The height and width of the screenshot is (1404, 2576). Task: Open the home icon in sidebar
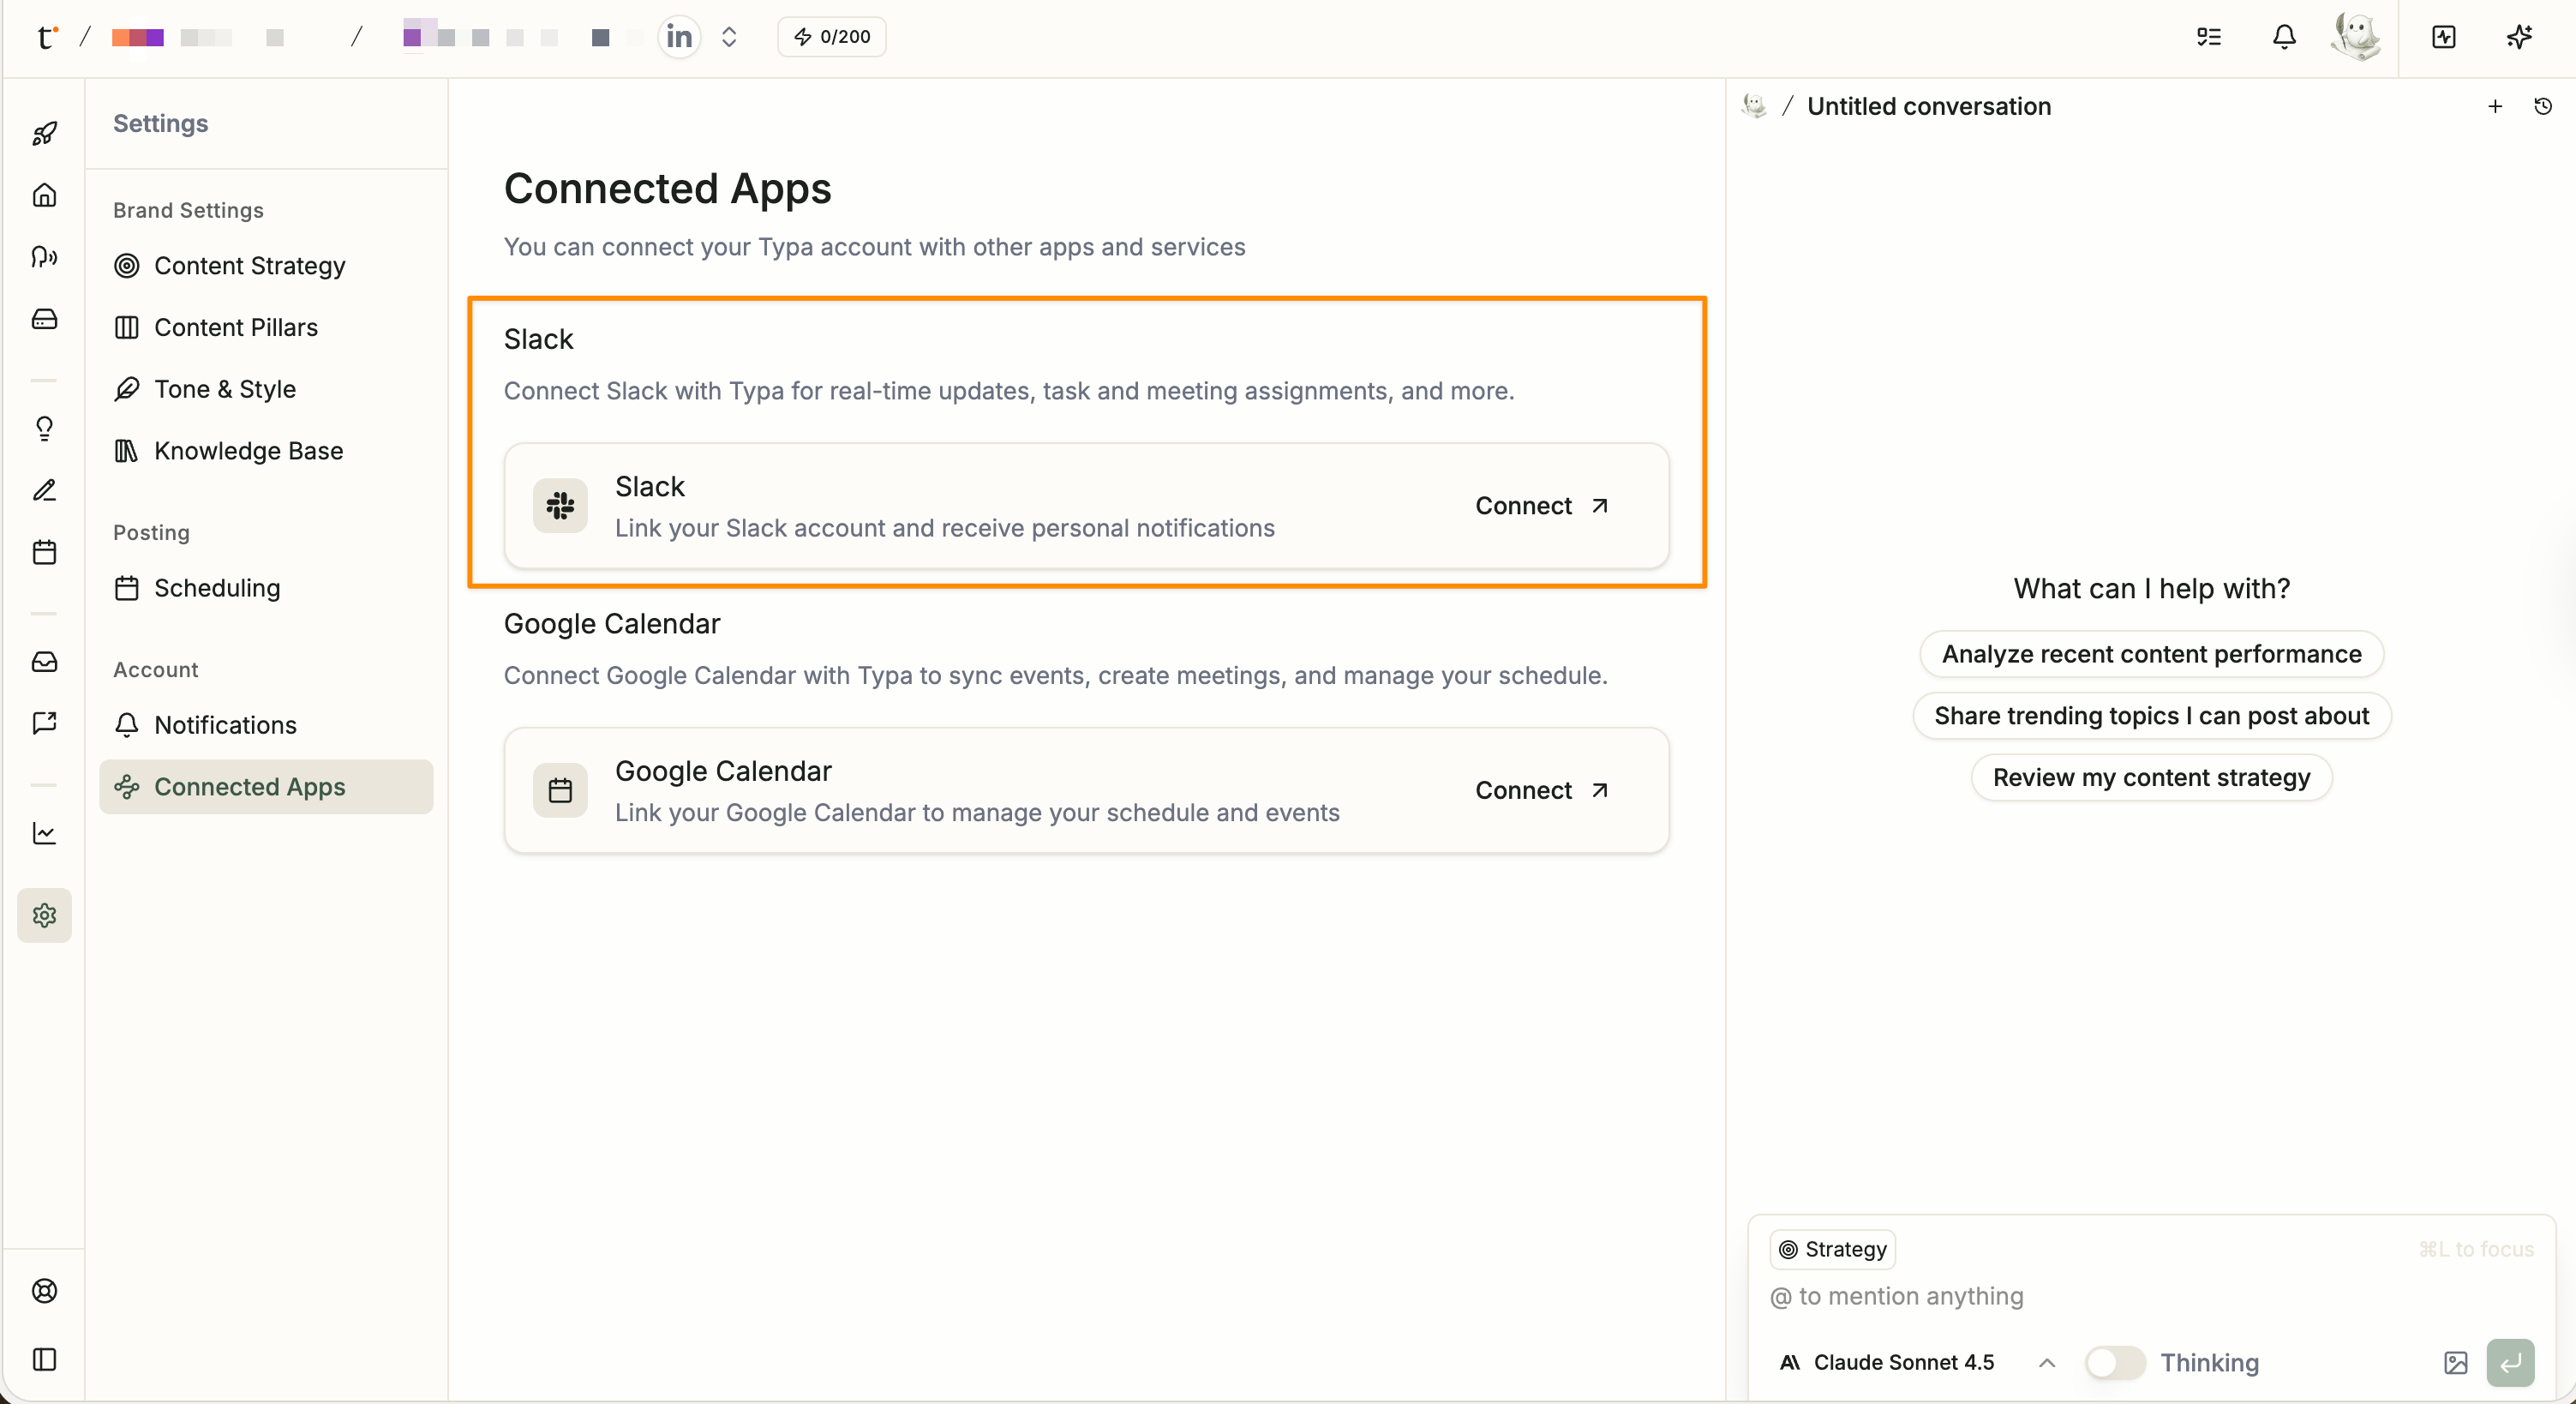[44, 195]
